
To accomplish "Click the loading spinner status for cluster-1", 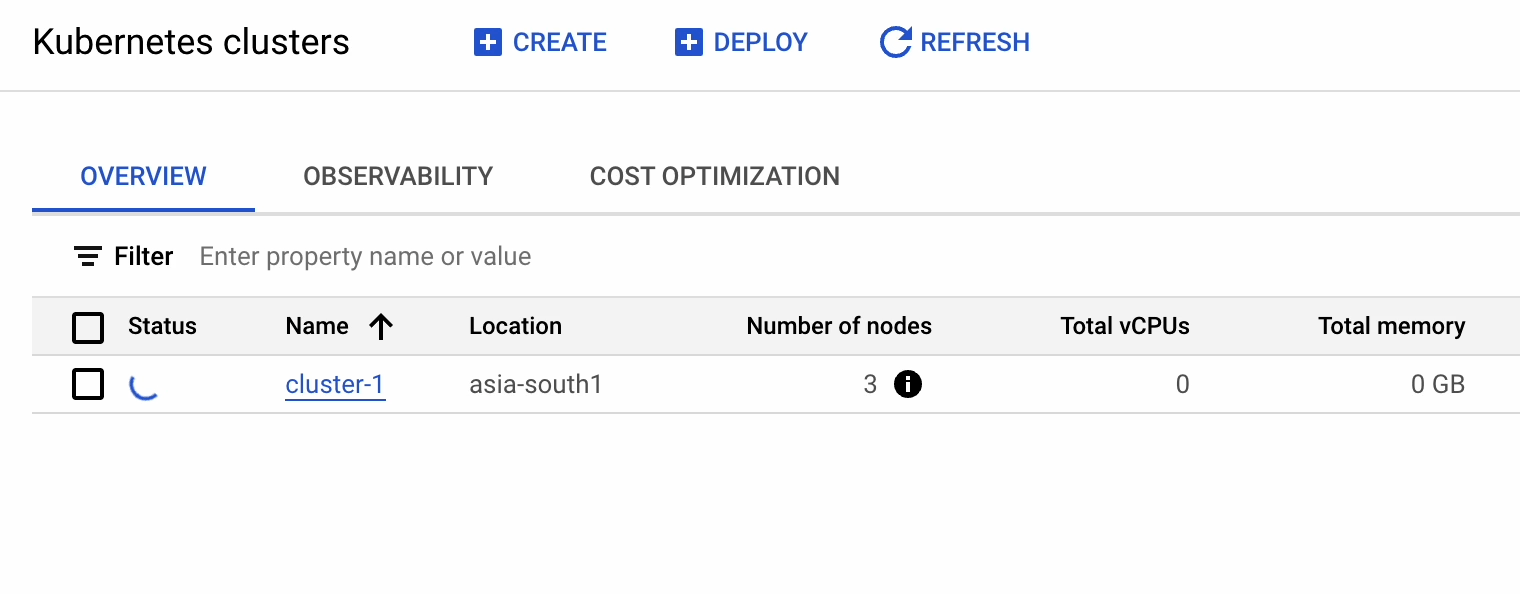I will point(144,385).
